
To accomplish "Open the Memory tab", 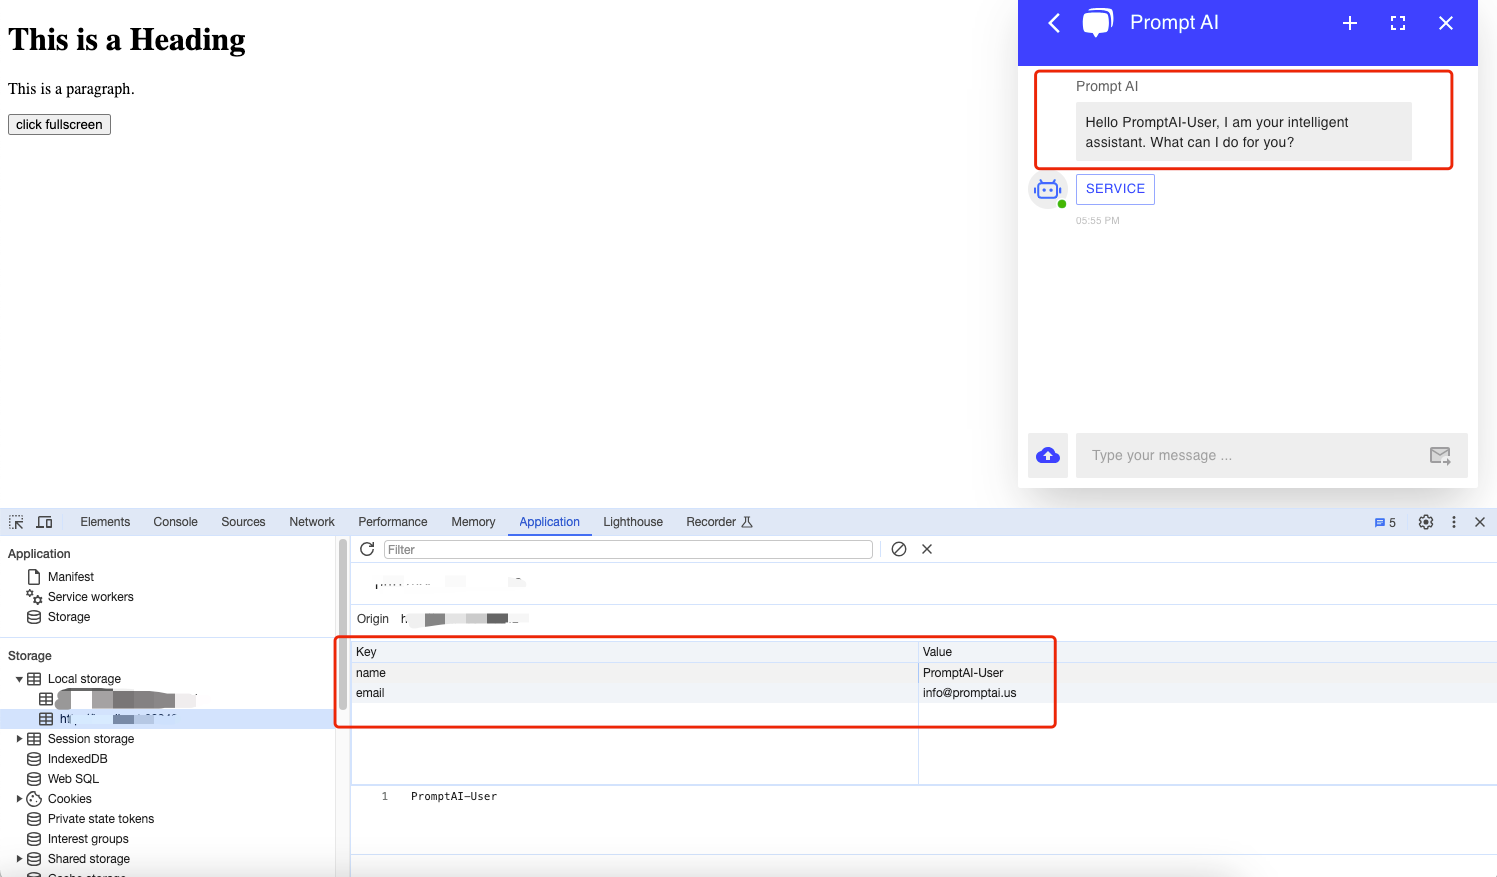I will [473, 522].
